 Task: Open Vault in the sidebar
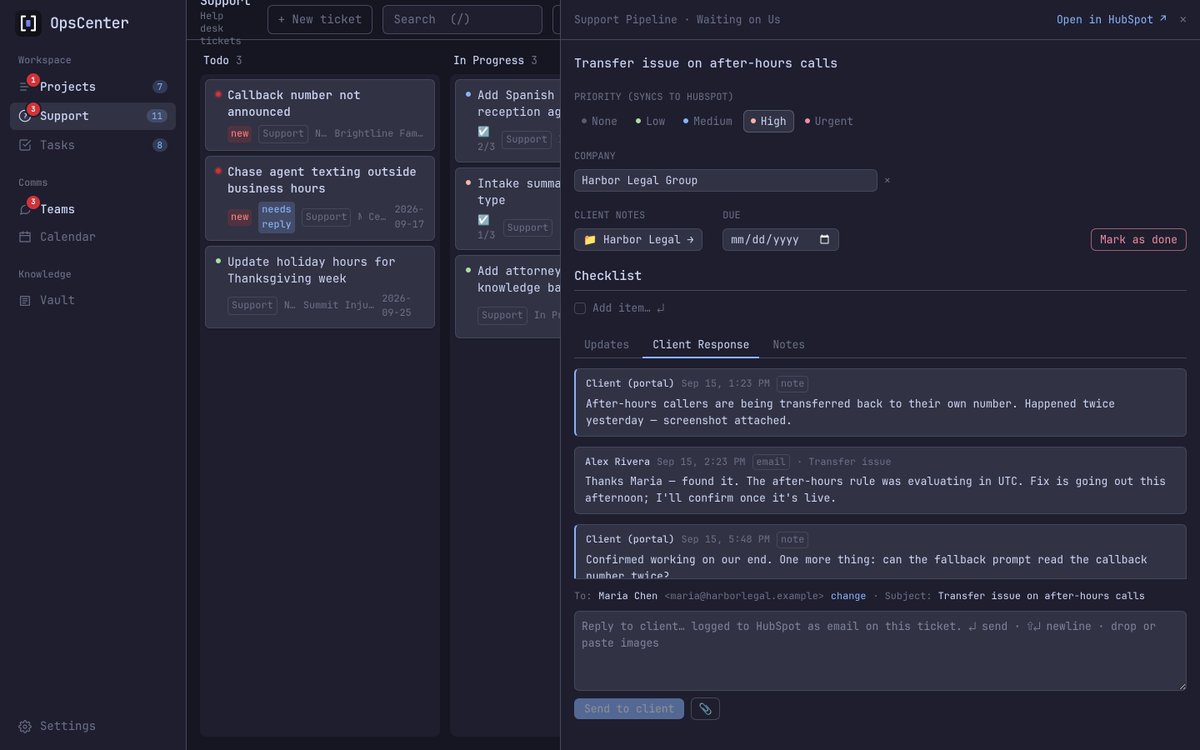pos(93,300)
